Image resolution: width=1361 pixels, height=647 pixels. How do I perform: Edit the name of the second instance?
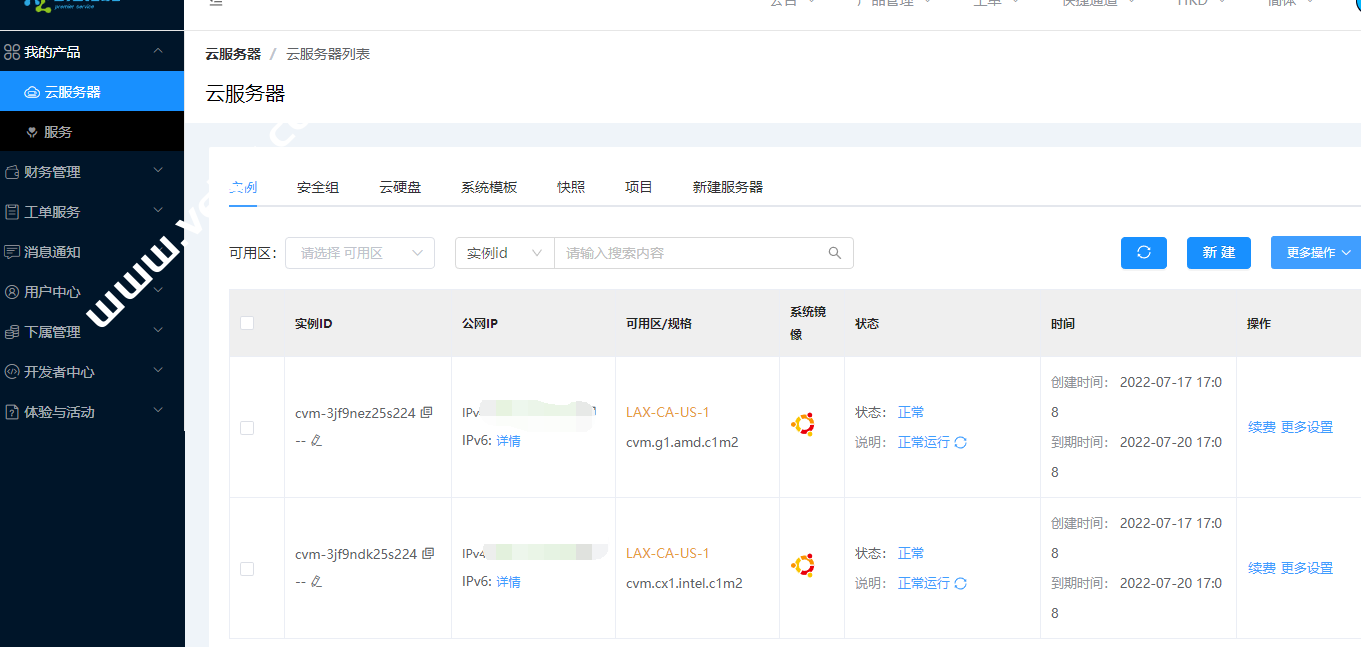pos(317,582)
